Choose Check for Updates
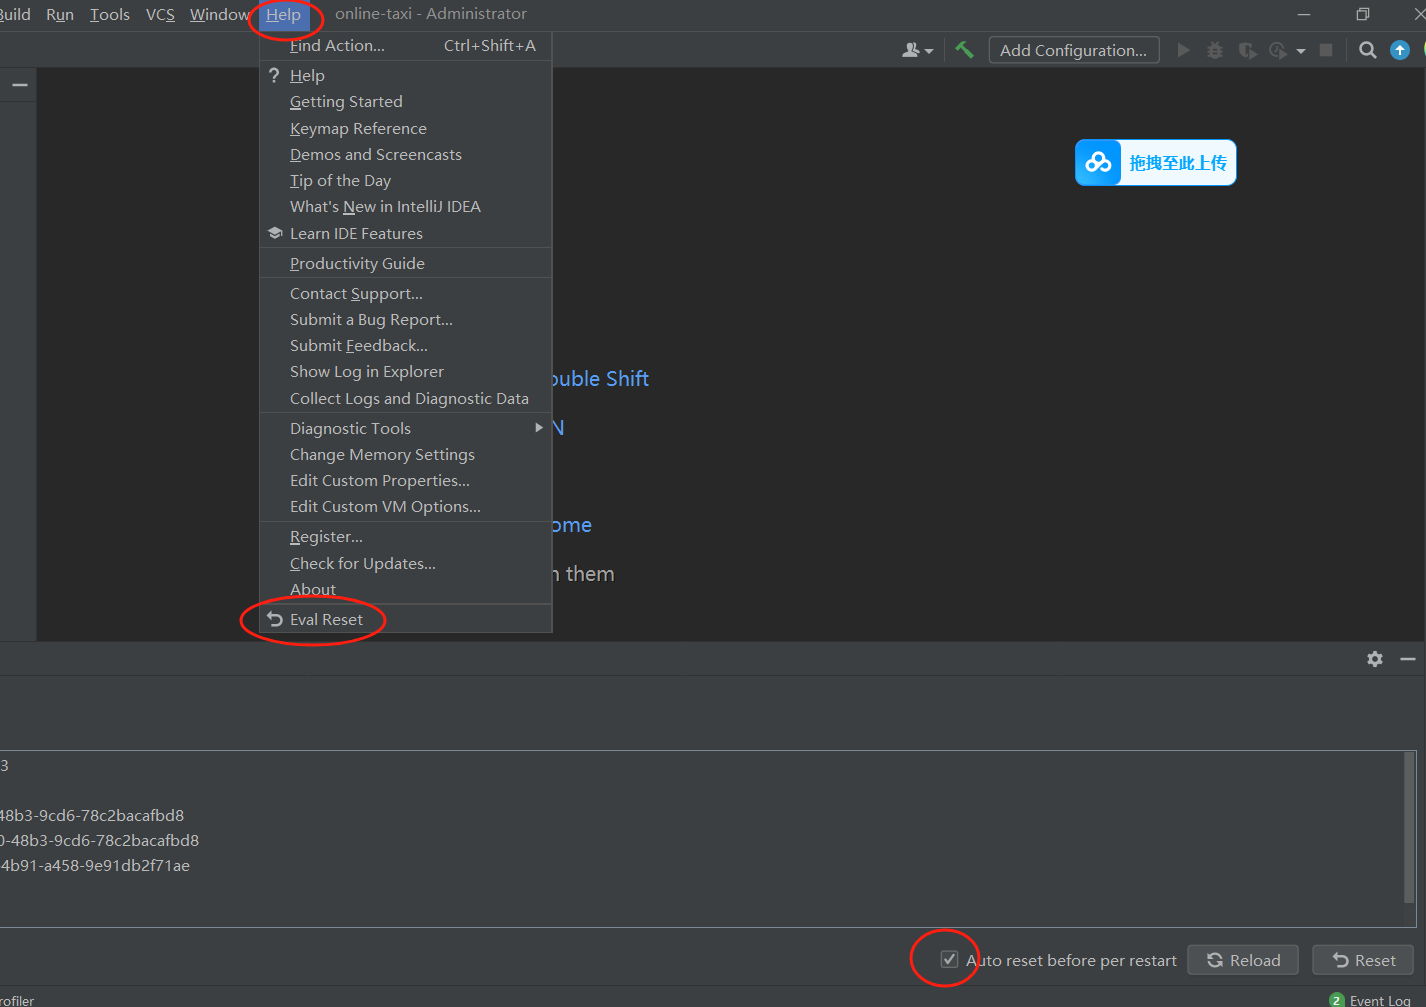The width and height of the screenshot is (1426, 1007). 406,563
